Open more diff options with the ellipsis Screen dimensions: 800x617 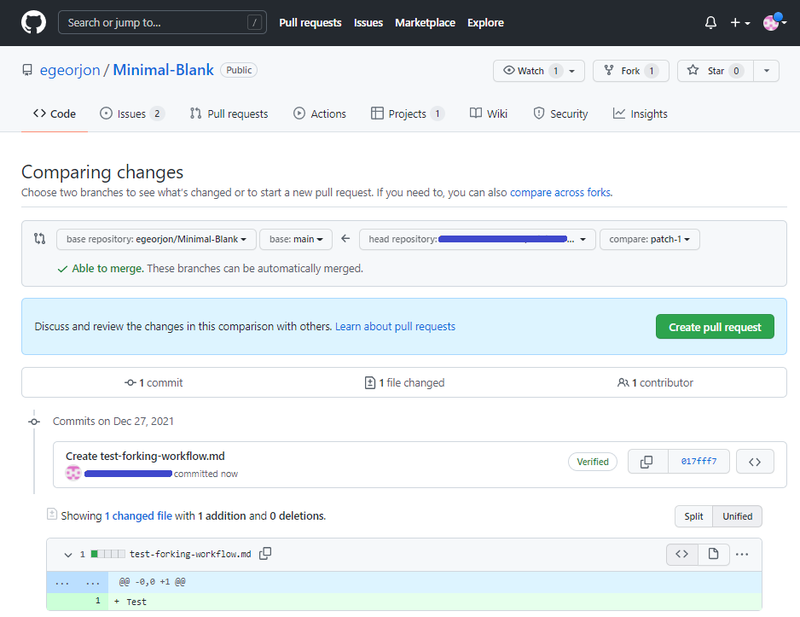[743, 554]
